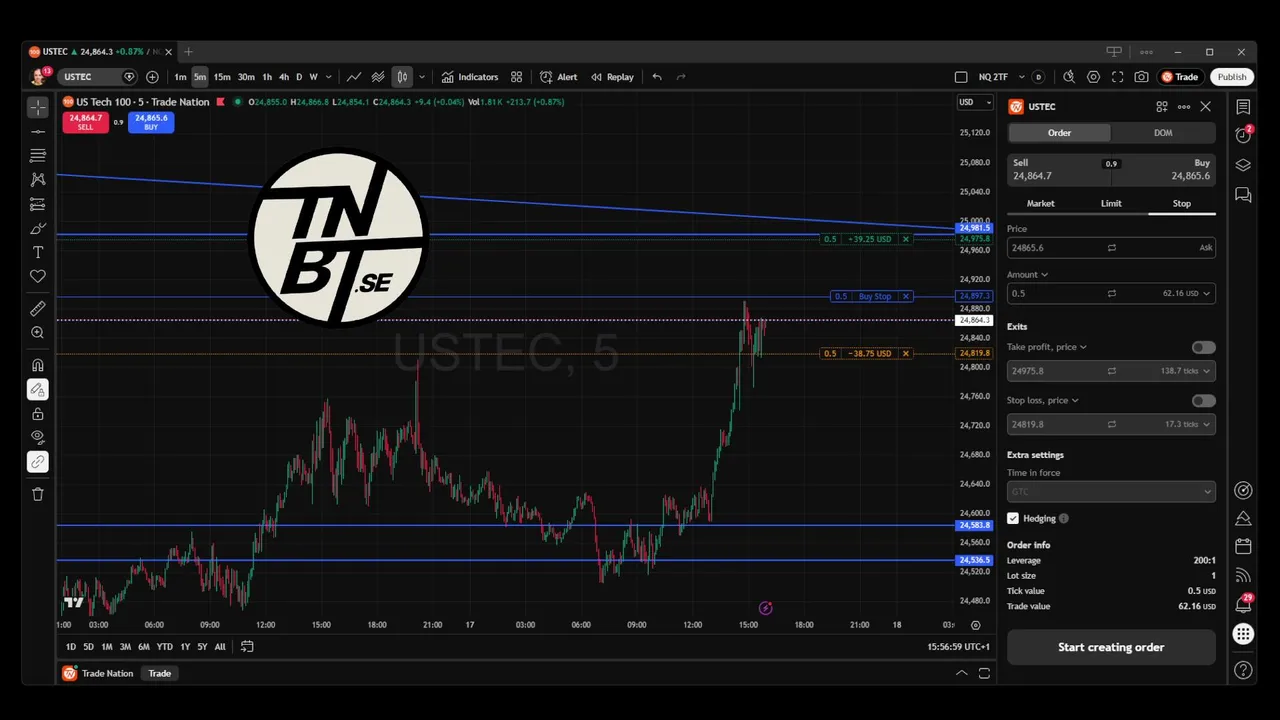Start bar Replay mode

(x=612, y=77)
